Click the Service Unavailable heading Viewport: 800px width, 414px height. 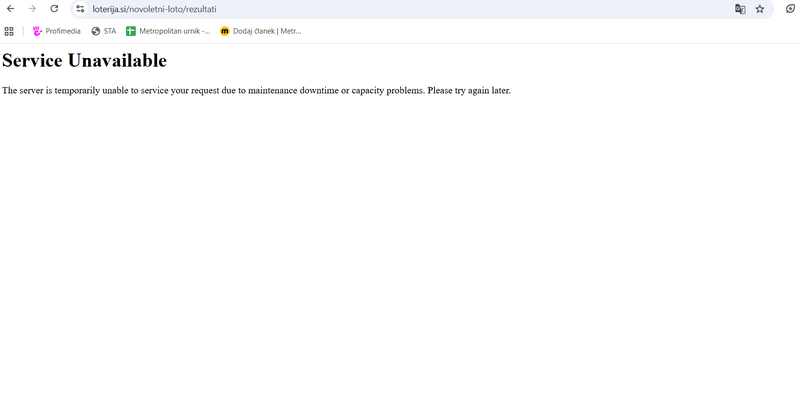point(85,61)
